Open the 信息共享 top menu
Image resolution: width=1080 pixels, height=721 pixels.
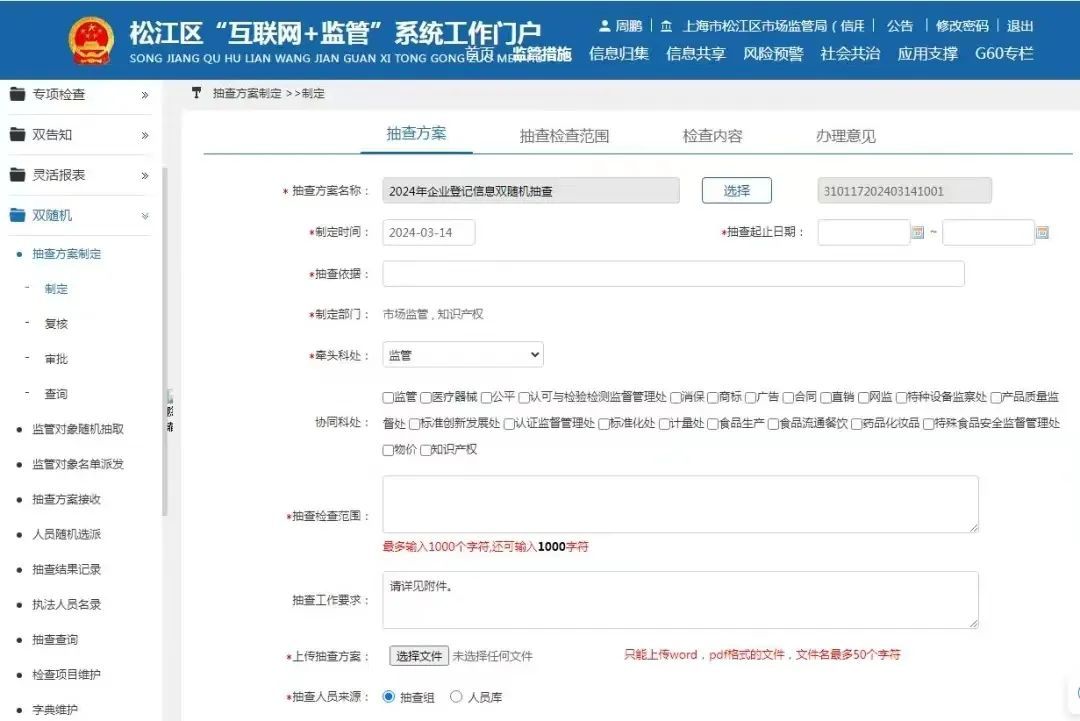[x=696, y=54]
